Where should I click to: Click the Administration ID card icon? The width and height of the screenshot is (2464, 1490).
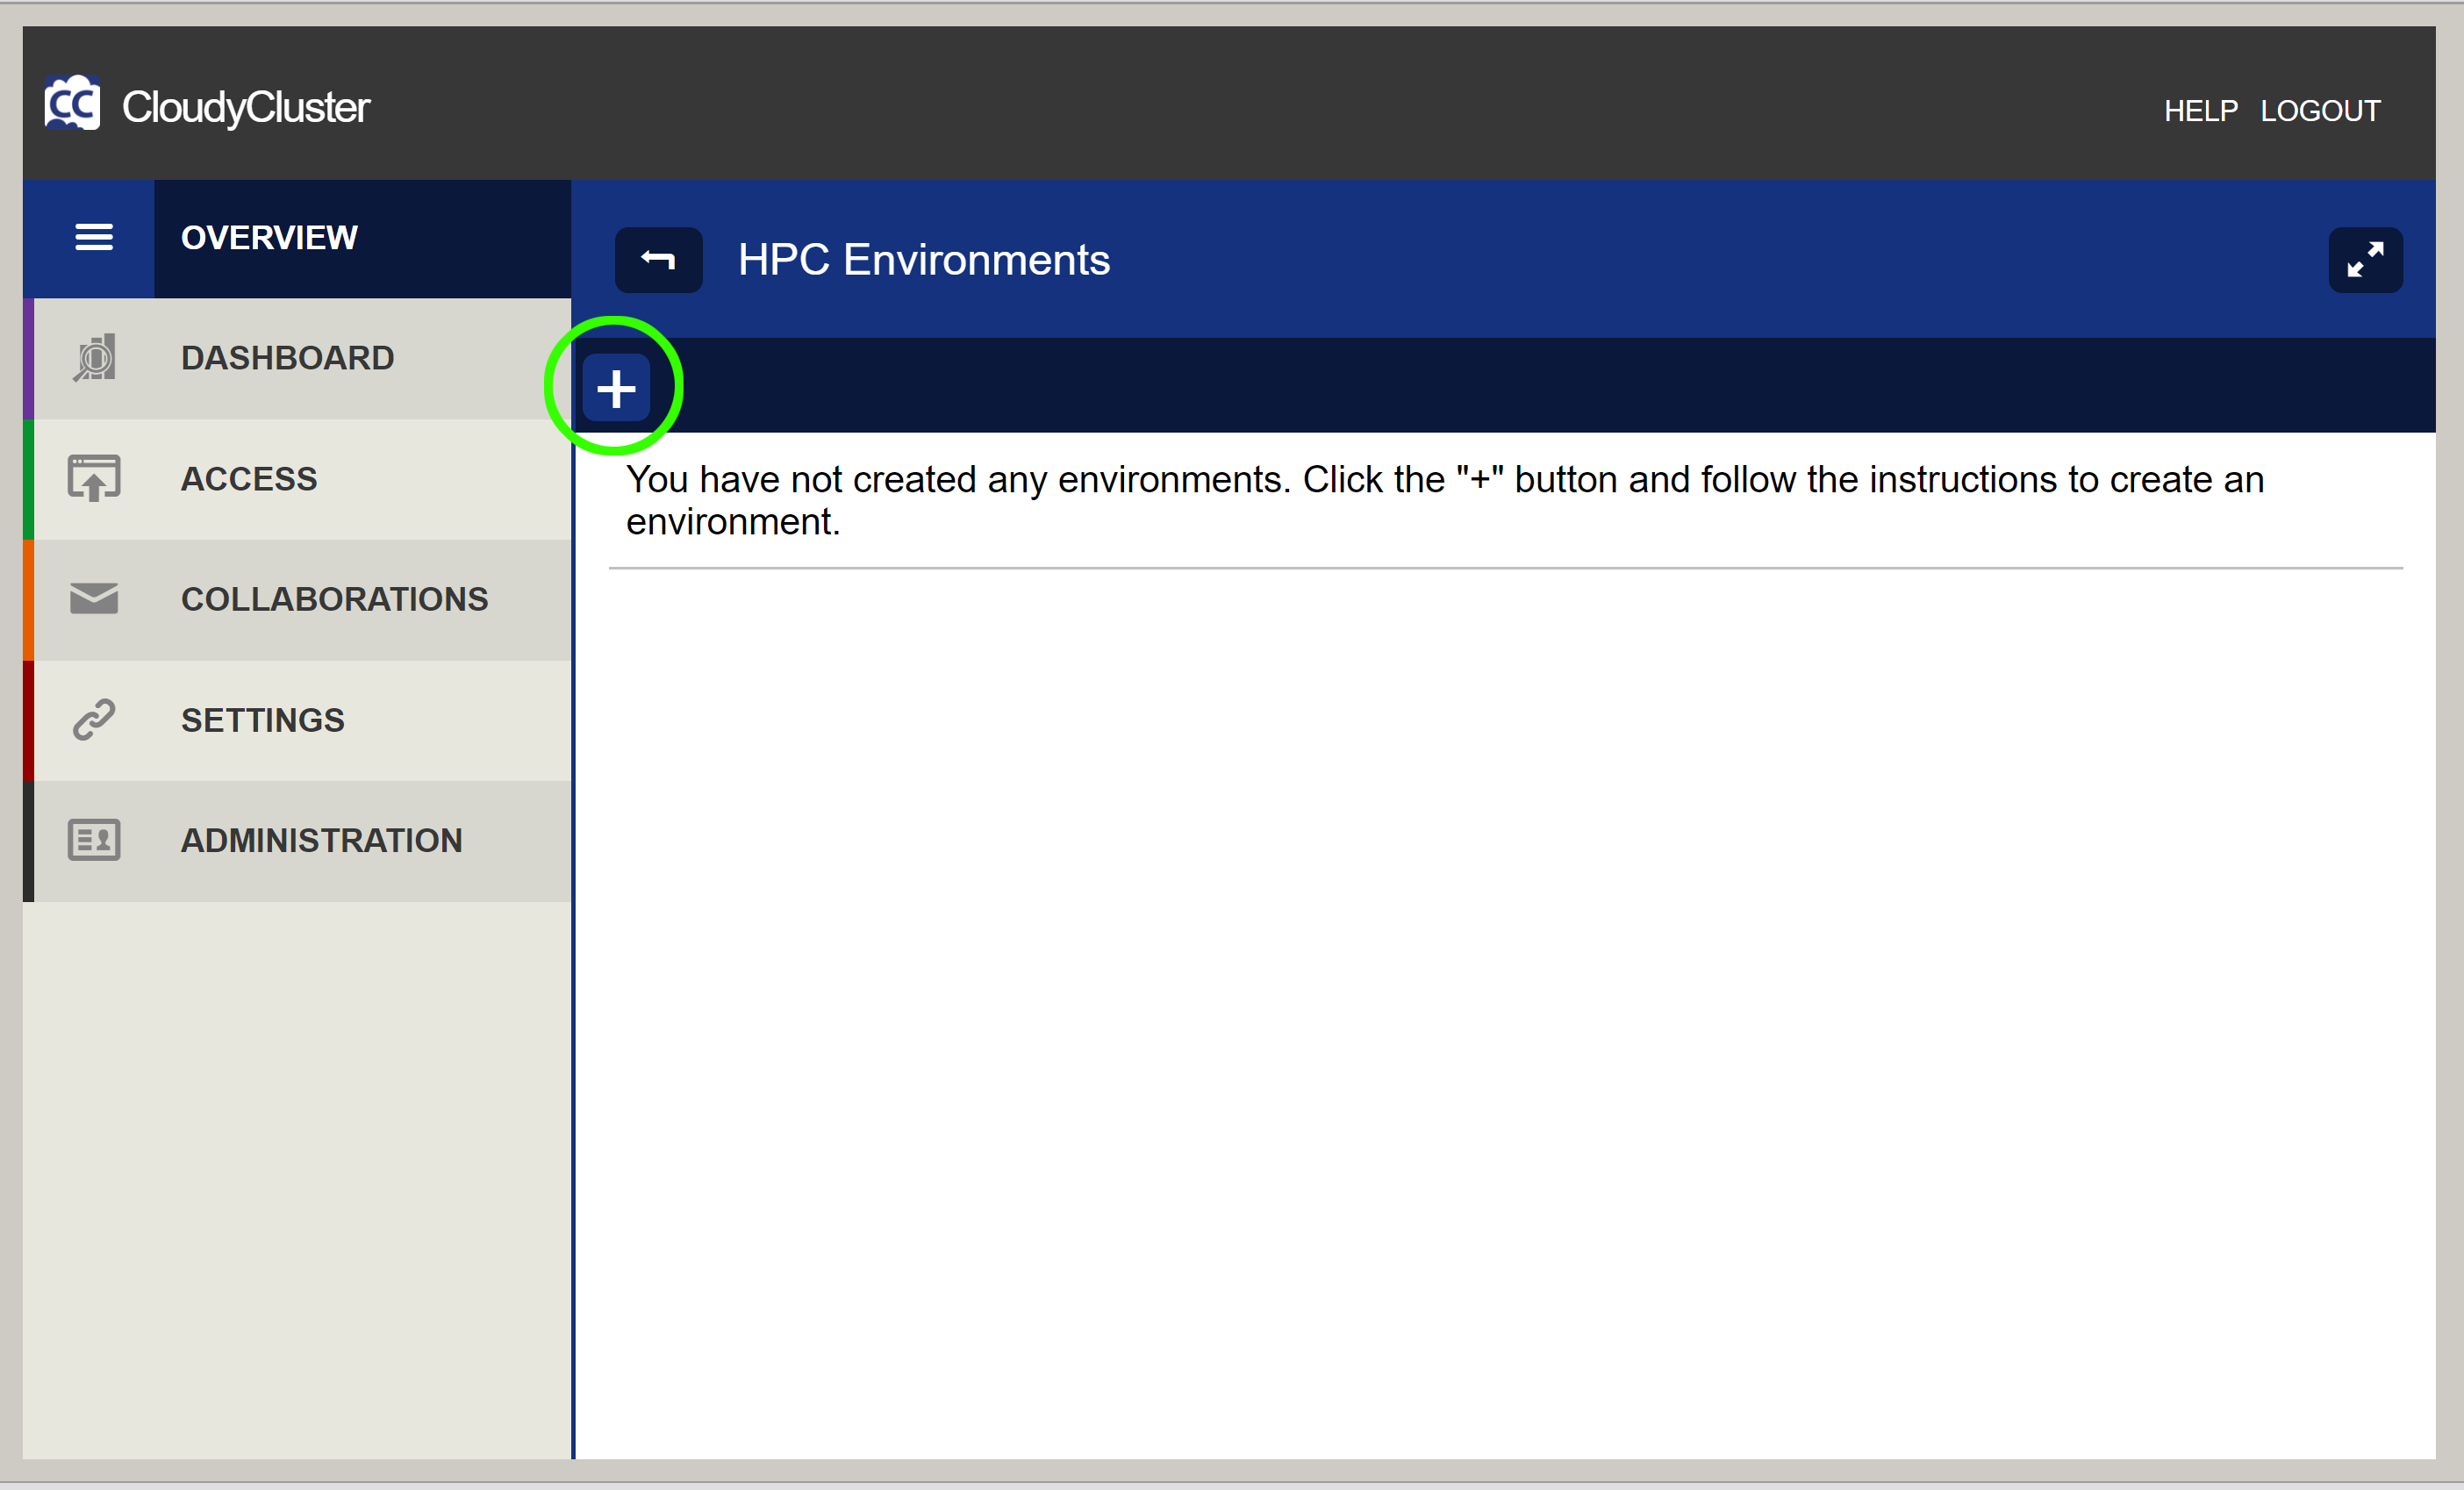click(x=94, y=840)
